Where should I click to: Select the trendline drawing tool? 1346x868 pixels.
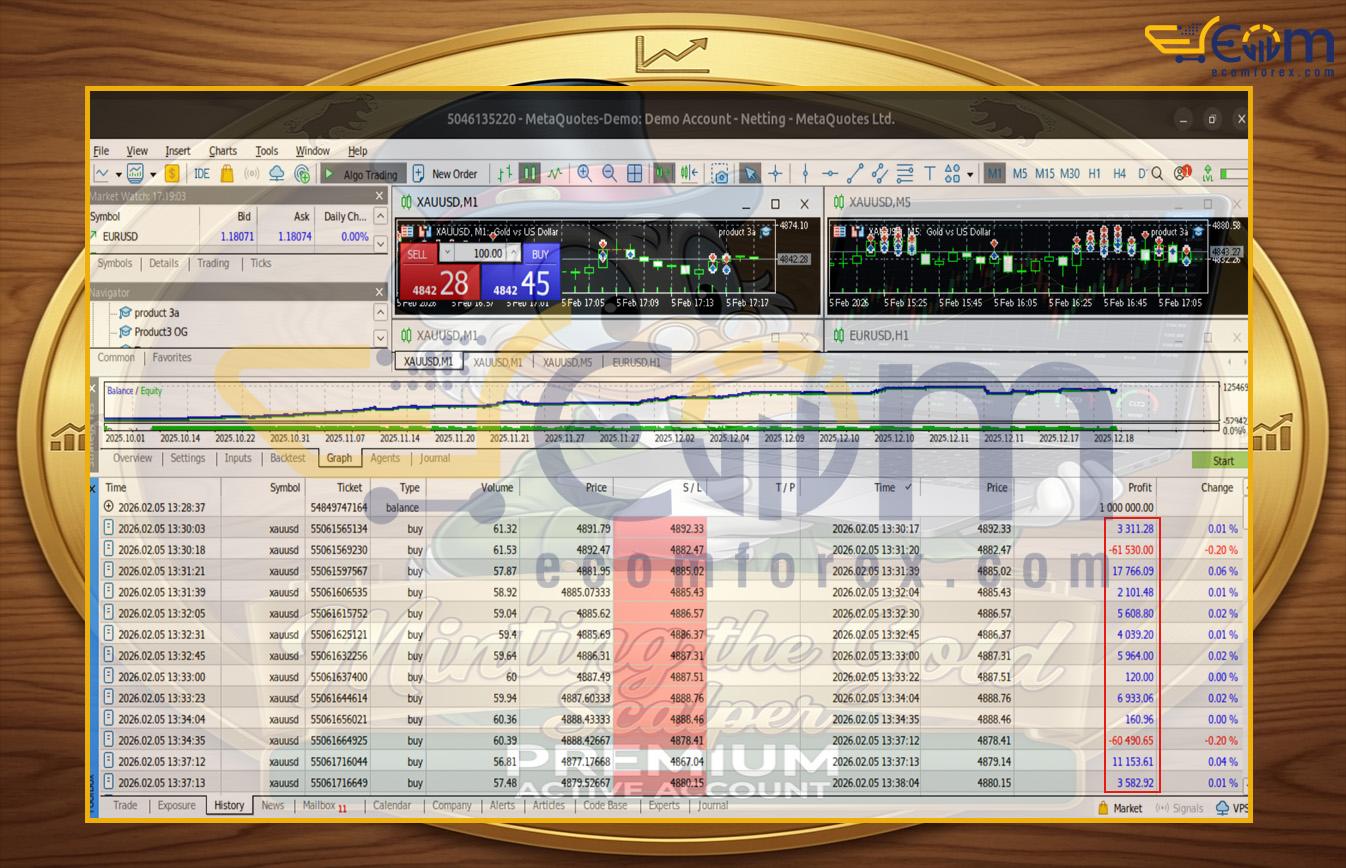point(855,173)
